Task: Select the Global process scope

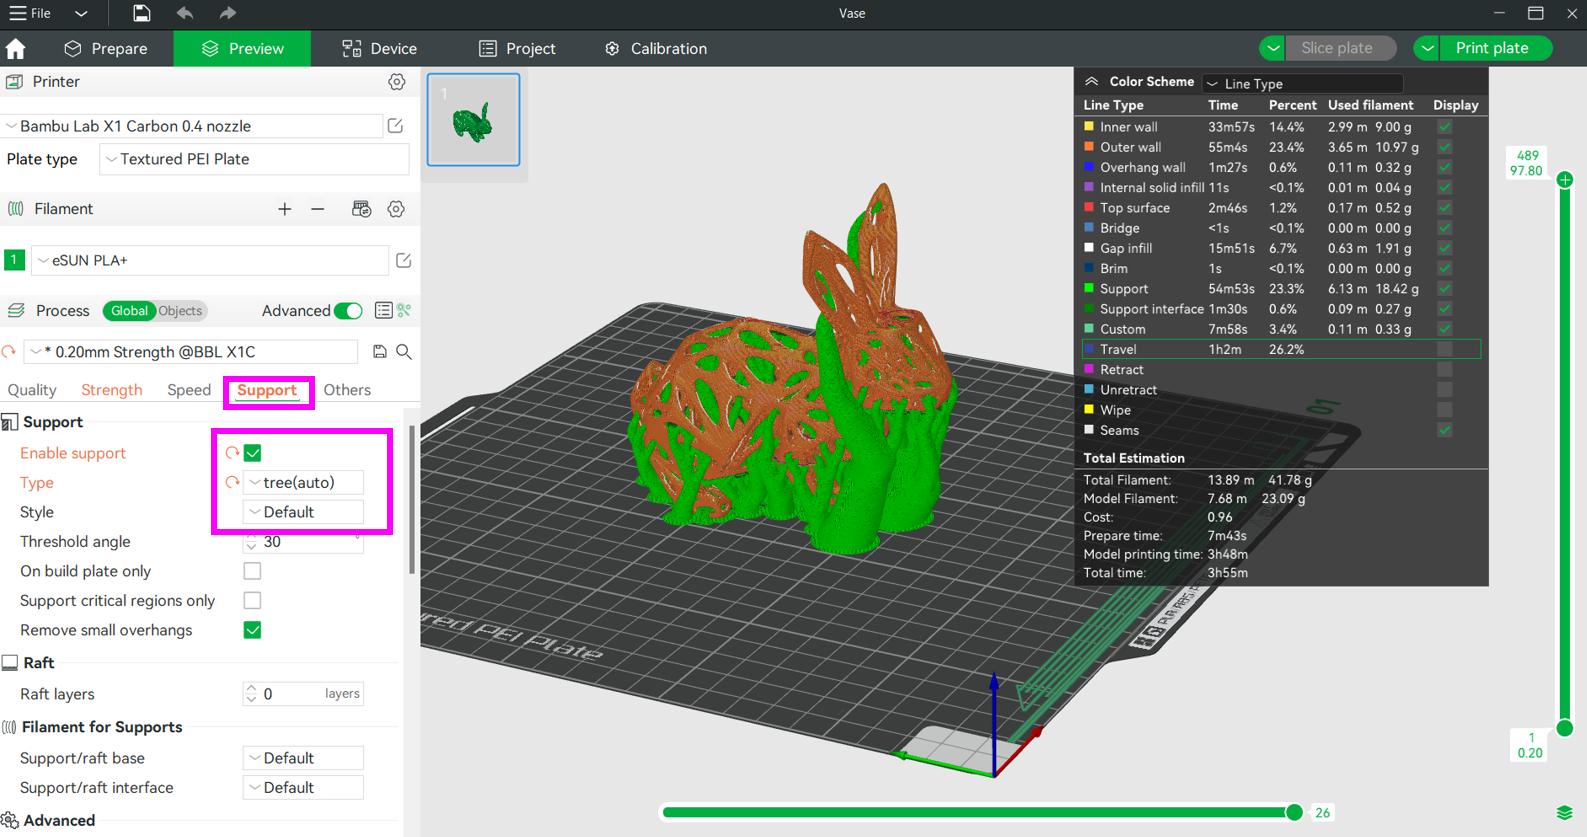Action: [x=129, y=311]
